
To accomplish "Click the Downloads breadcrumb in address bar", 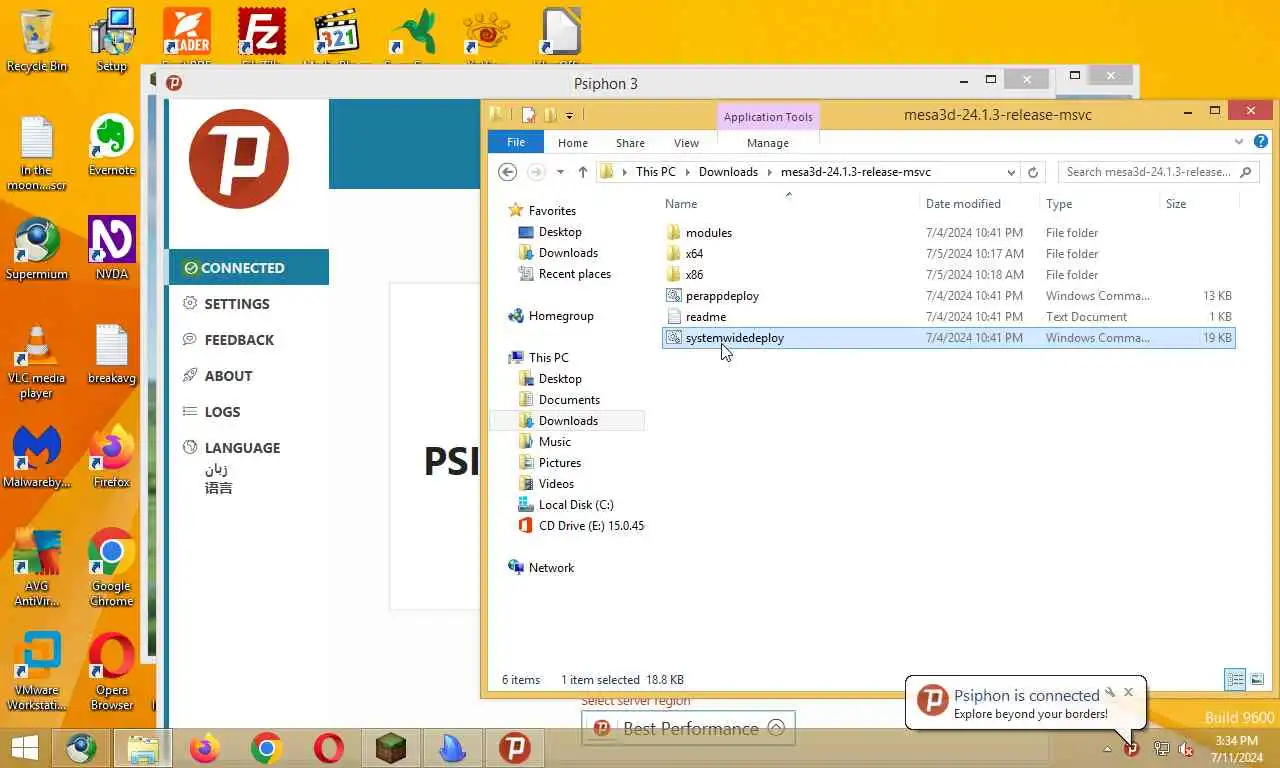I will point(728,172).
